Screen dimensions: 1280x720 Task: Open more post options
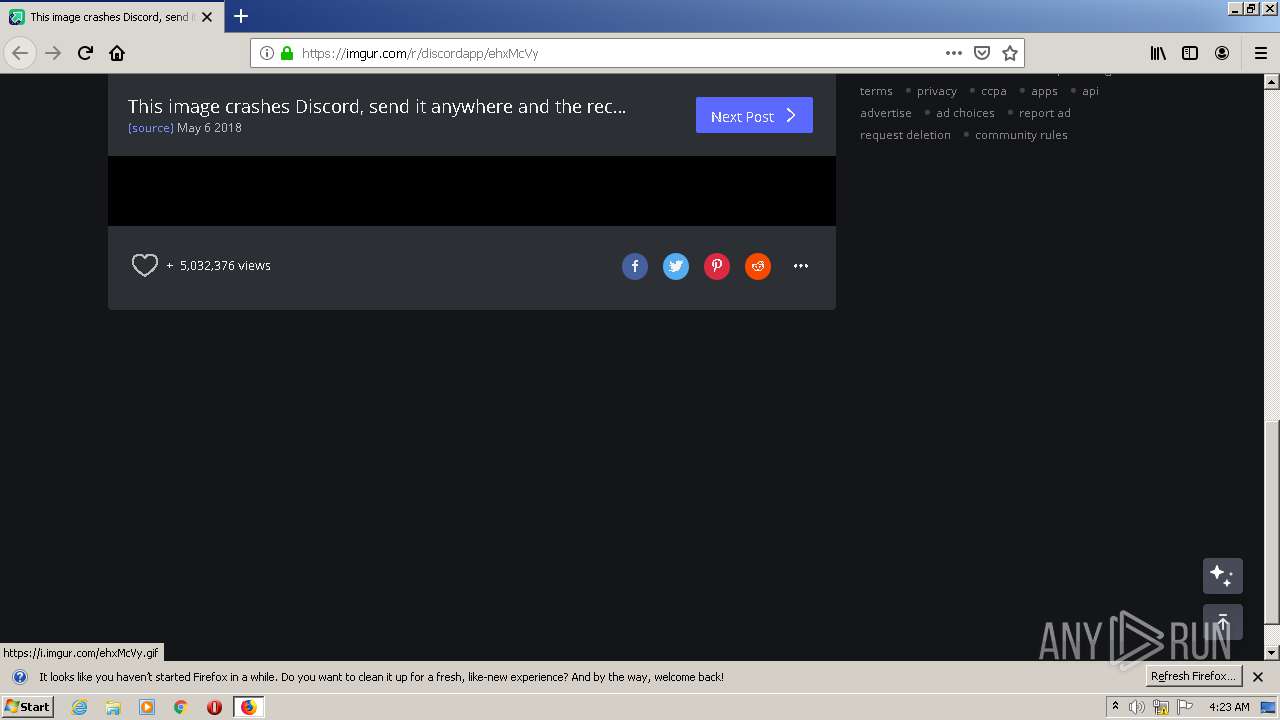(x=801, y=266)
